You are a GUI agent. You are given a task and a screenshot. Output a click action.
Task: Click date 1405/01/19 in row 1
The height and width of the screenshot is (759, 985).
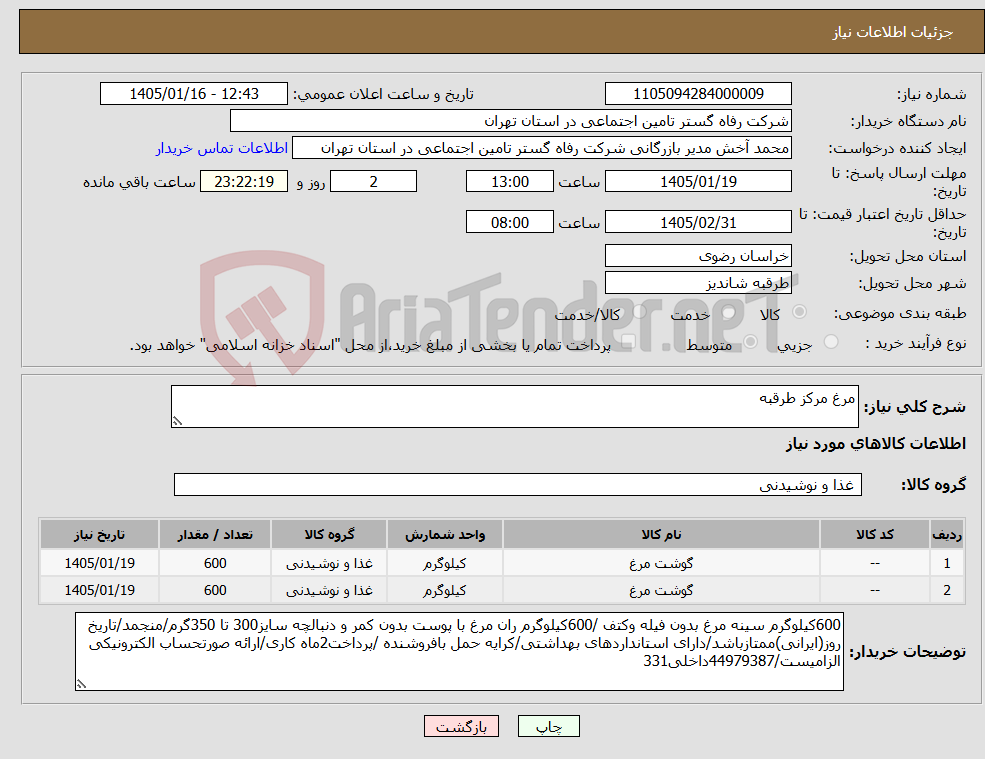[99, 563]
